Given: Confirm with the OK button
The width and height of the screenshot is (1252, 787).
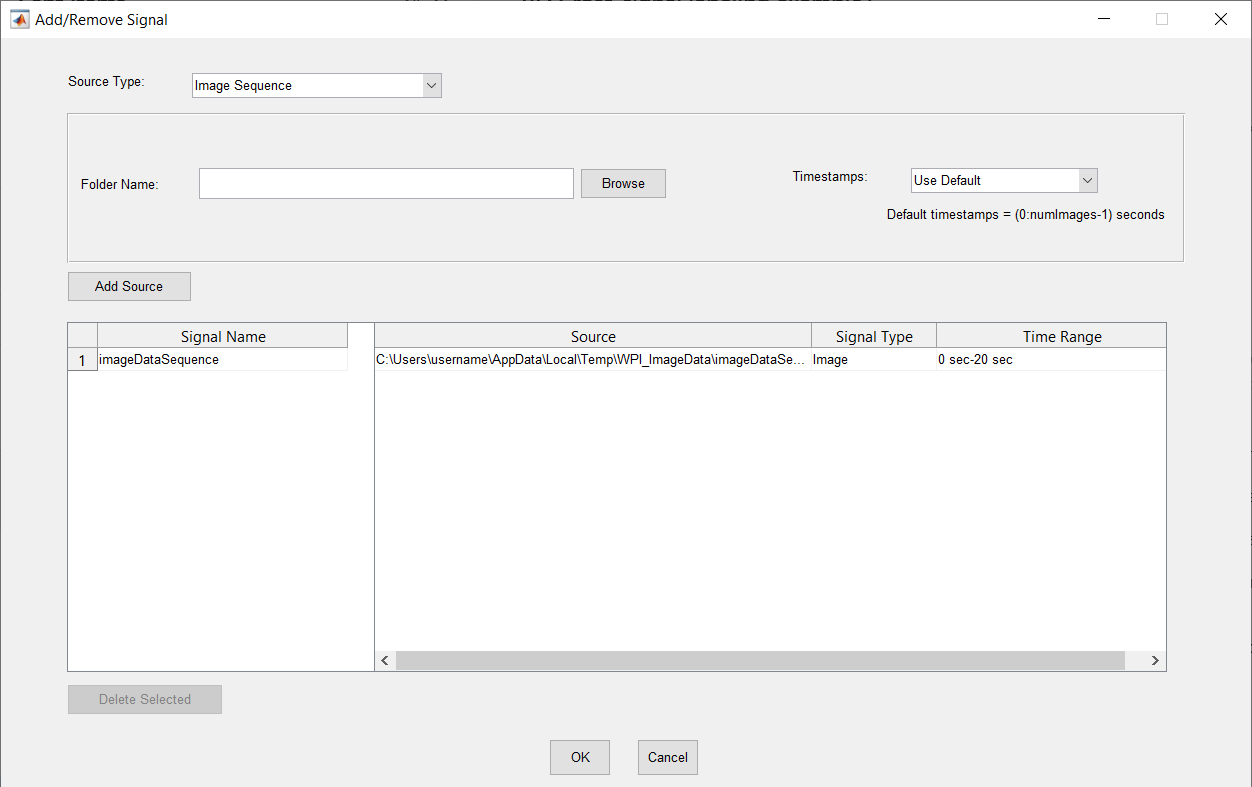Looking at the screenshot, I should pos(580,758).
